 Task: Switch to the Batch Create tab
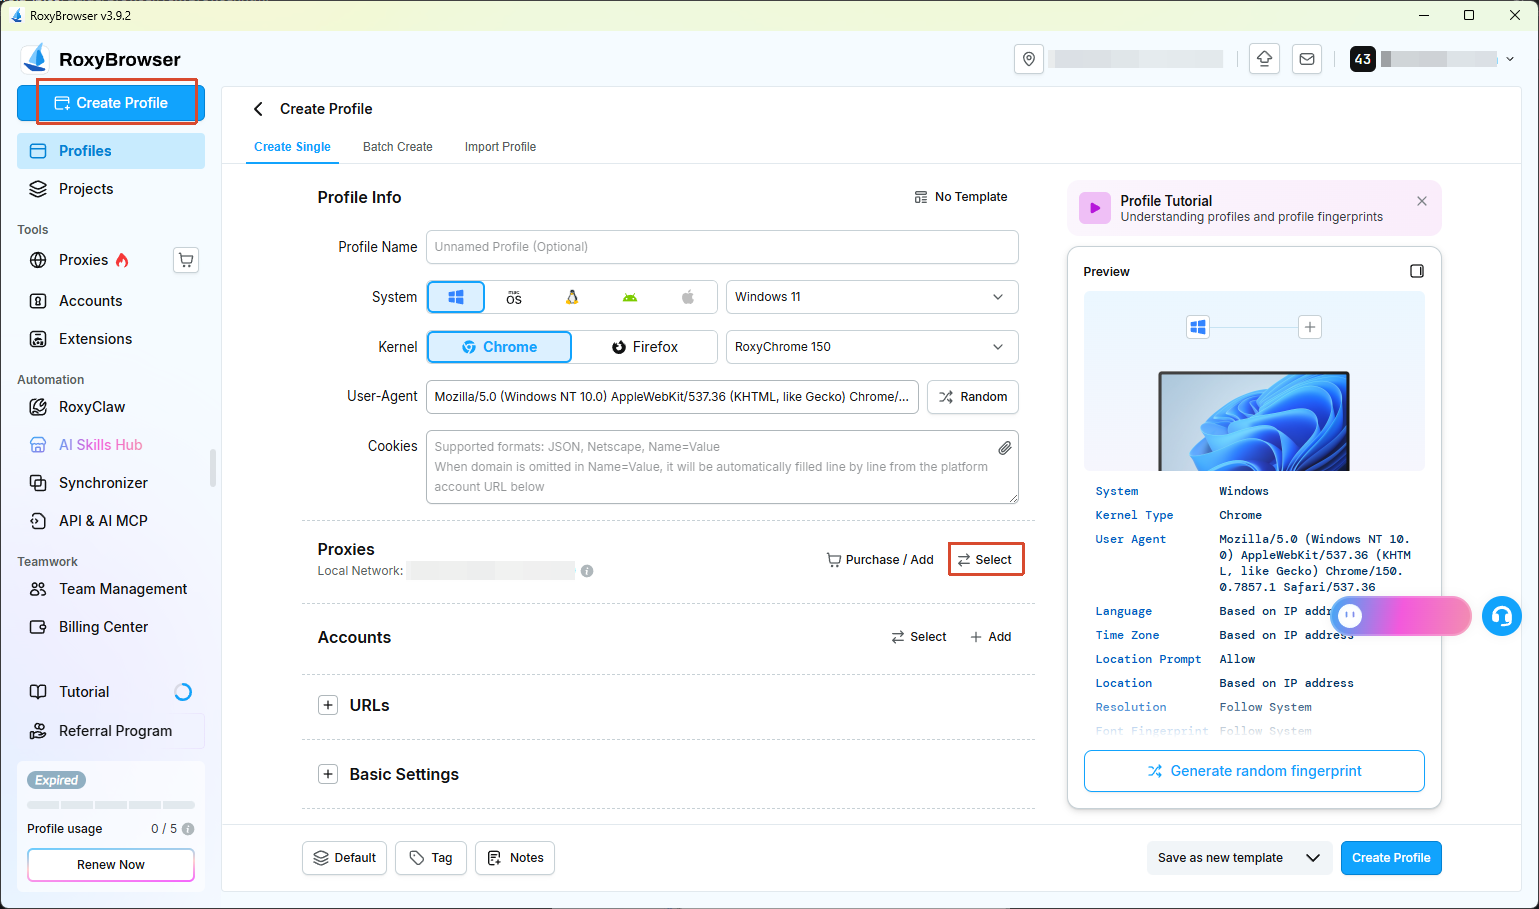pyautogui.click(x=398, y=147)
